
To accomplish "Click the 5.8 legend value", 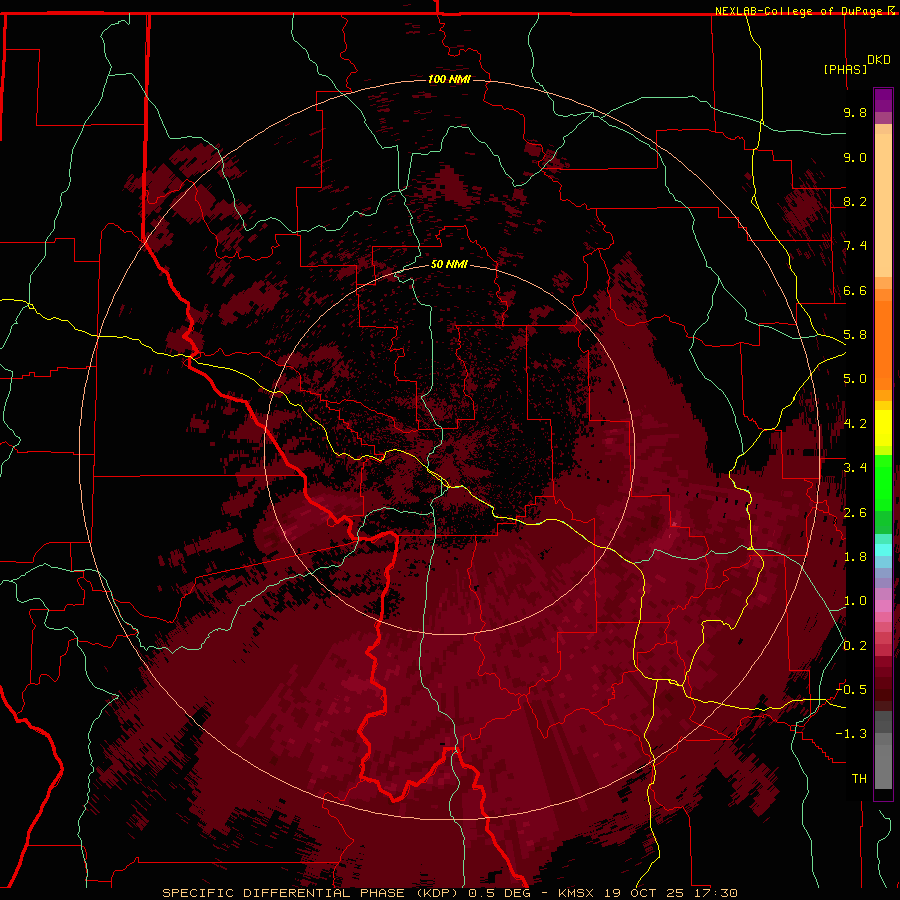I will (x=855, y=335).
